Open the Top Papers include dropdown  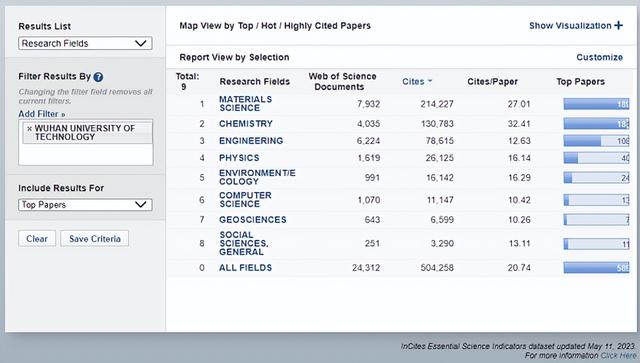click(85, 205)
